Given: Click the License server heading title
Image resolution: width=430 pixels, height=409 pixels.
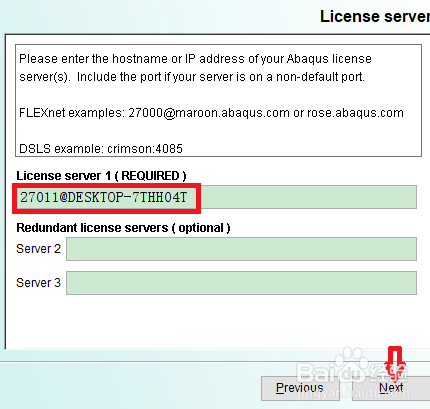Looking at the screenshot, I should [375, 16].
